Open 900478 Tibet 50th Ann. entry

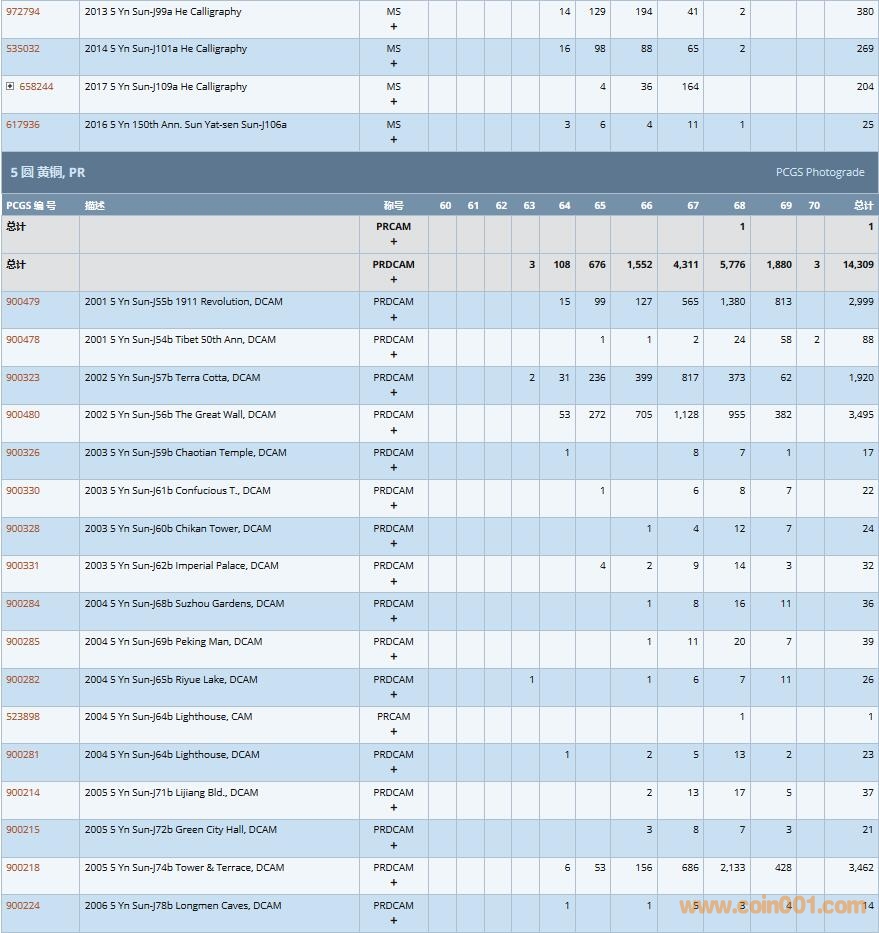(23, 340)
